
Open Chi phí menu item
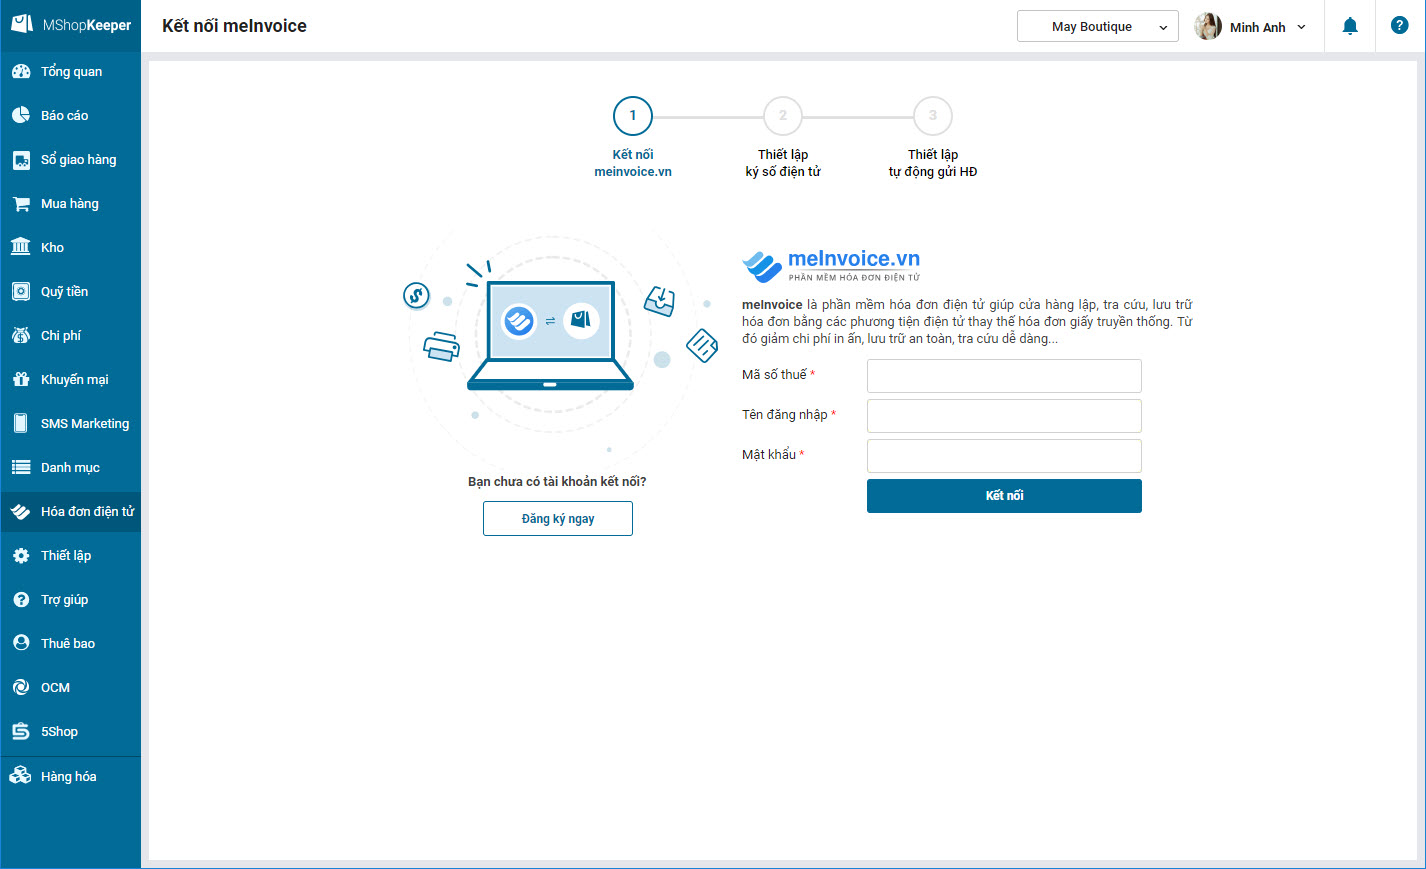coord(71,336)
